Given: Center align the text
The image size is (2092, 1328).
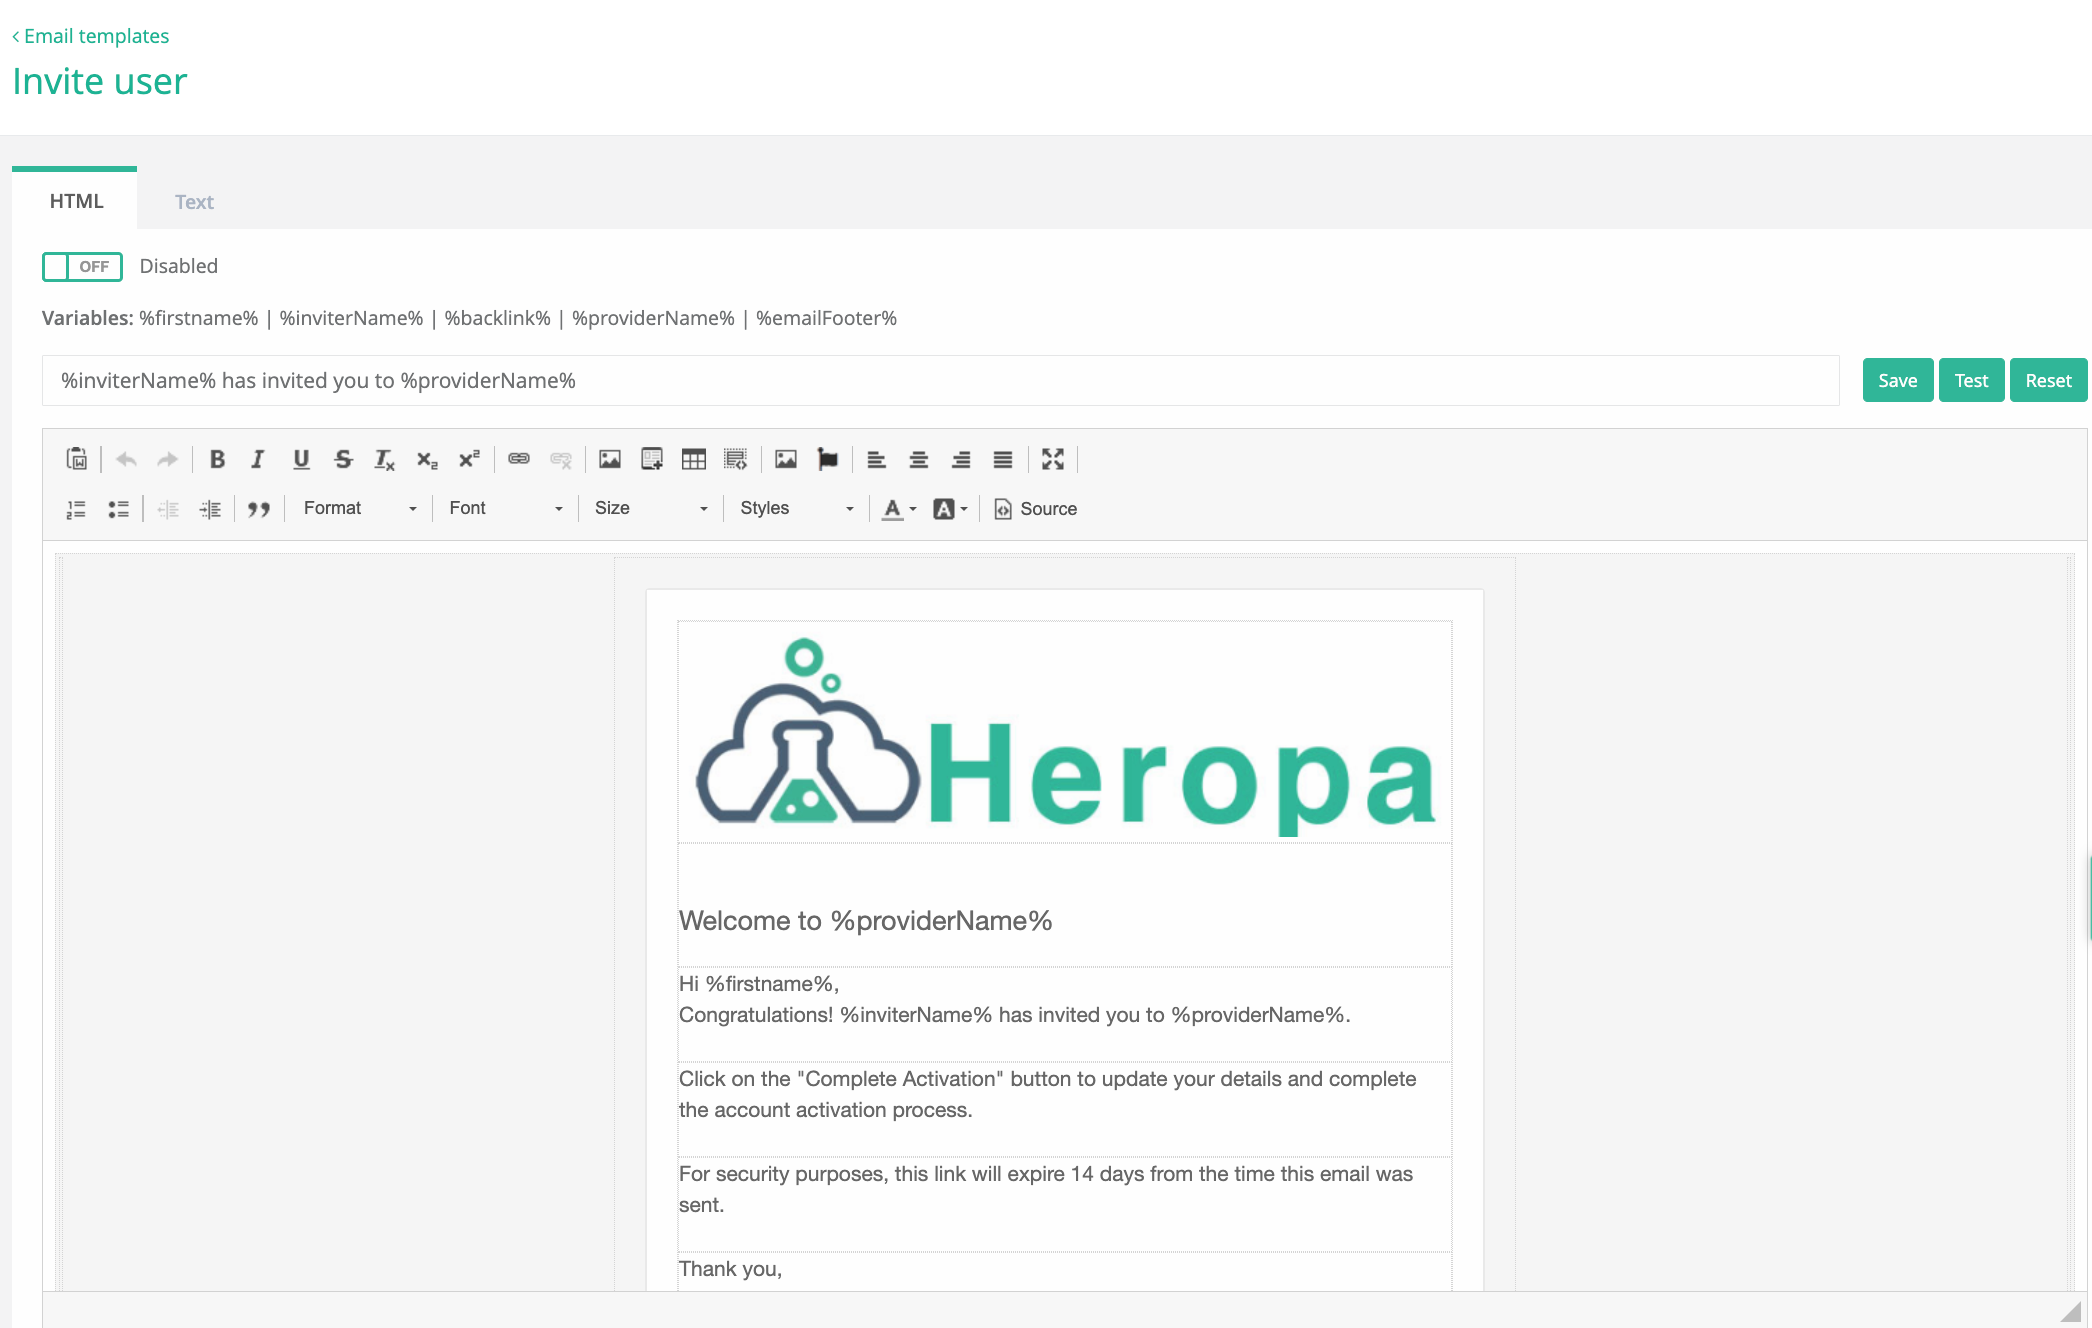Looking at the screenshot, I should tap(919, 459).
